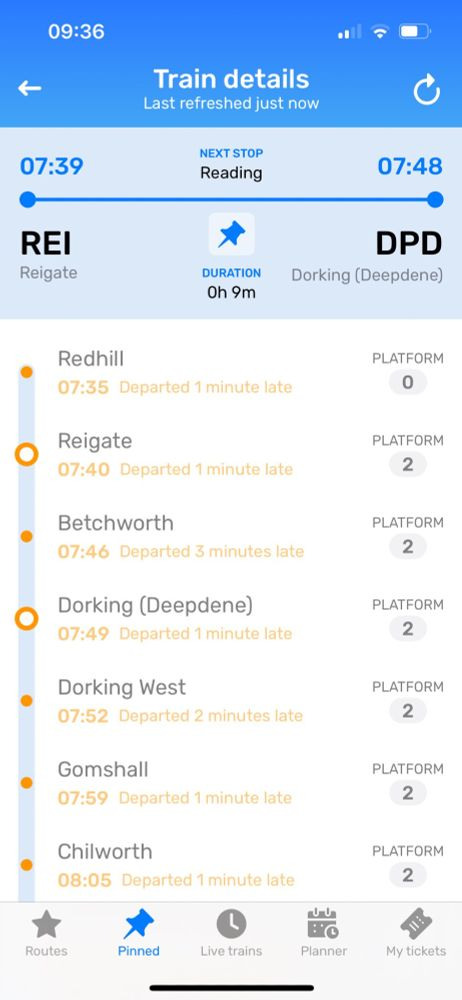
Task: Tap the journey line end dot at DPD
Action: tap(435, 200)
